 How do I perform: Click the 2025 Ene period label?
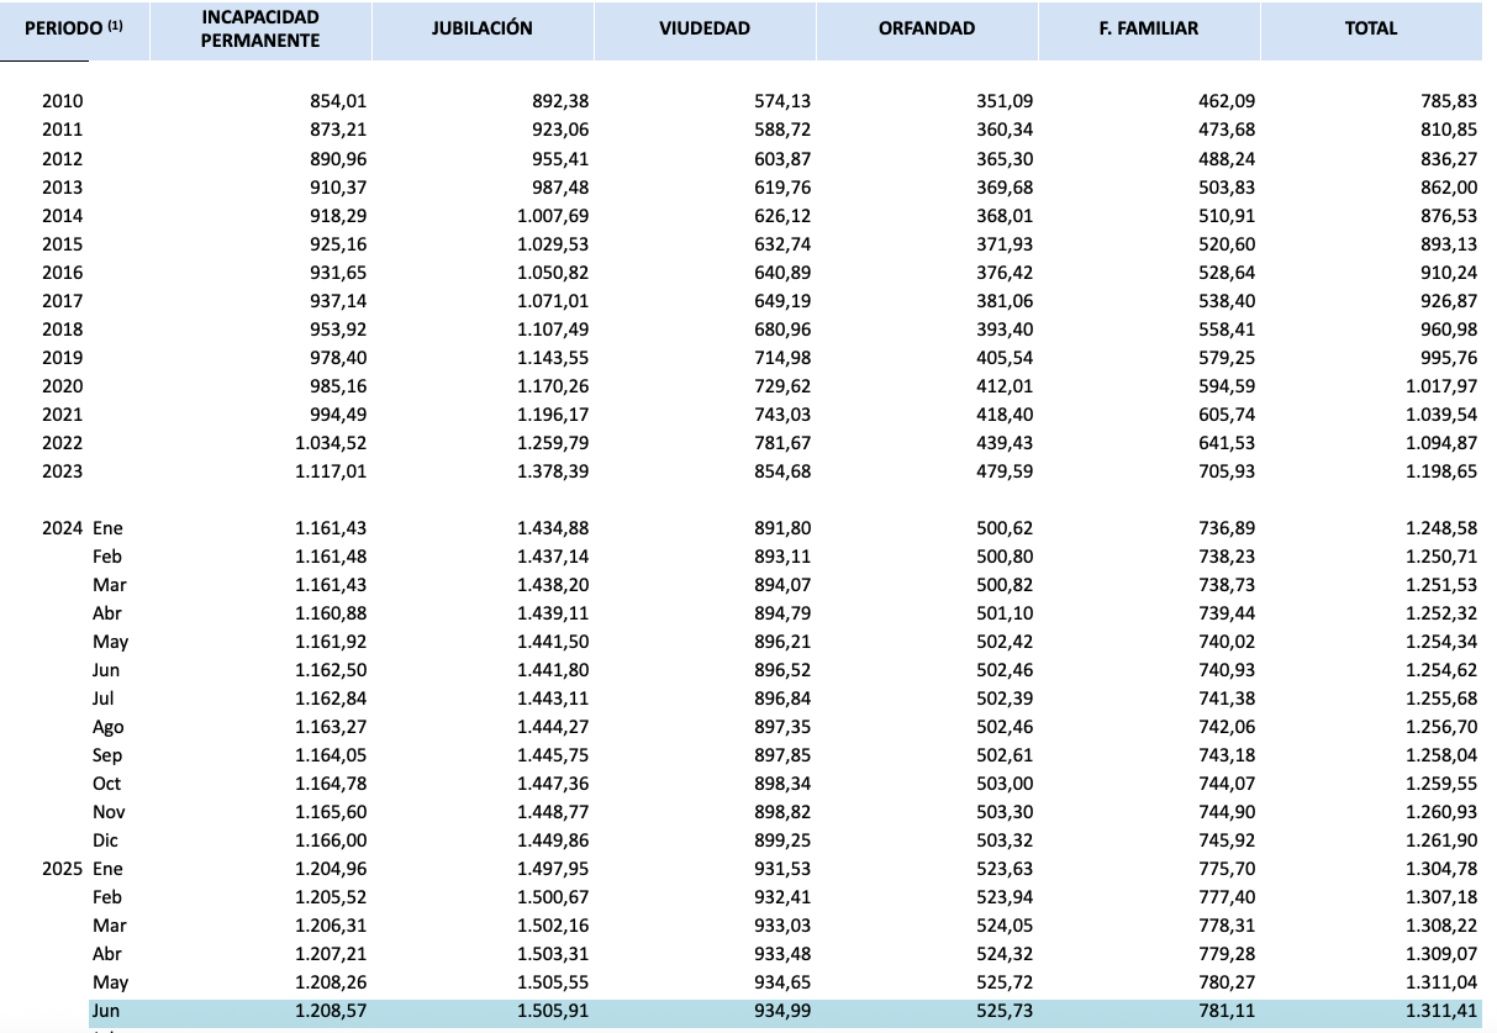click(82, 869)
